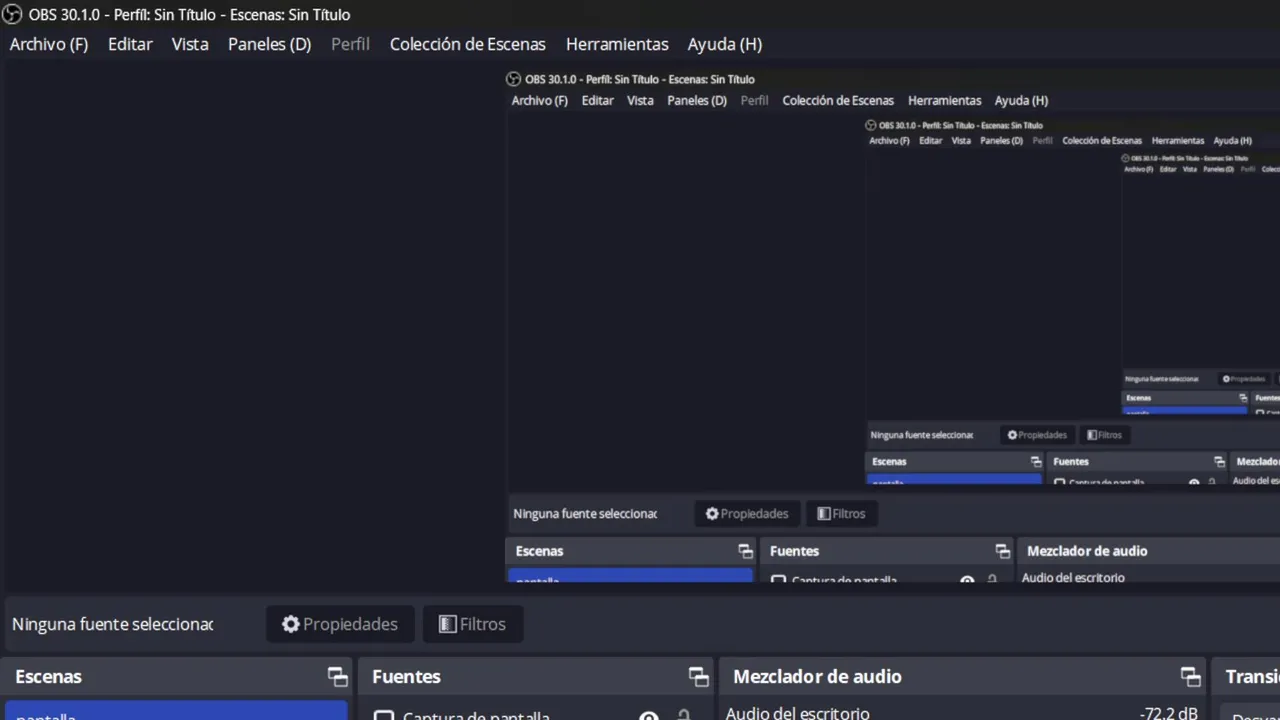The height and width of the screenshot is (720, 1280).
Task: Toggle the lock icon on main Captura de pantalla
Action: (684, 715)
